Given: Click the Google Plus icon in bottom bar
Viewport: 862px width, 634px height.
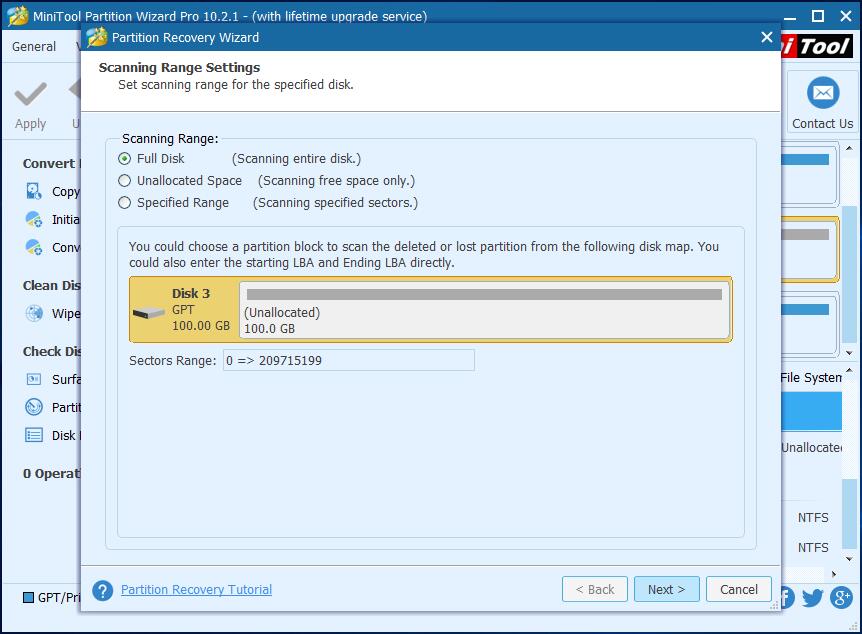Looking at the screenshot, I should (x=841, y=597).
